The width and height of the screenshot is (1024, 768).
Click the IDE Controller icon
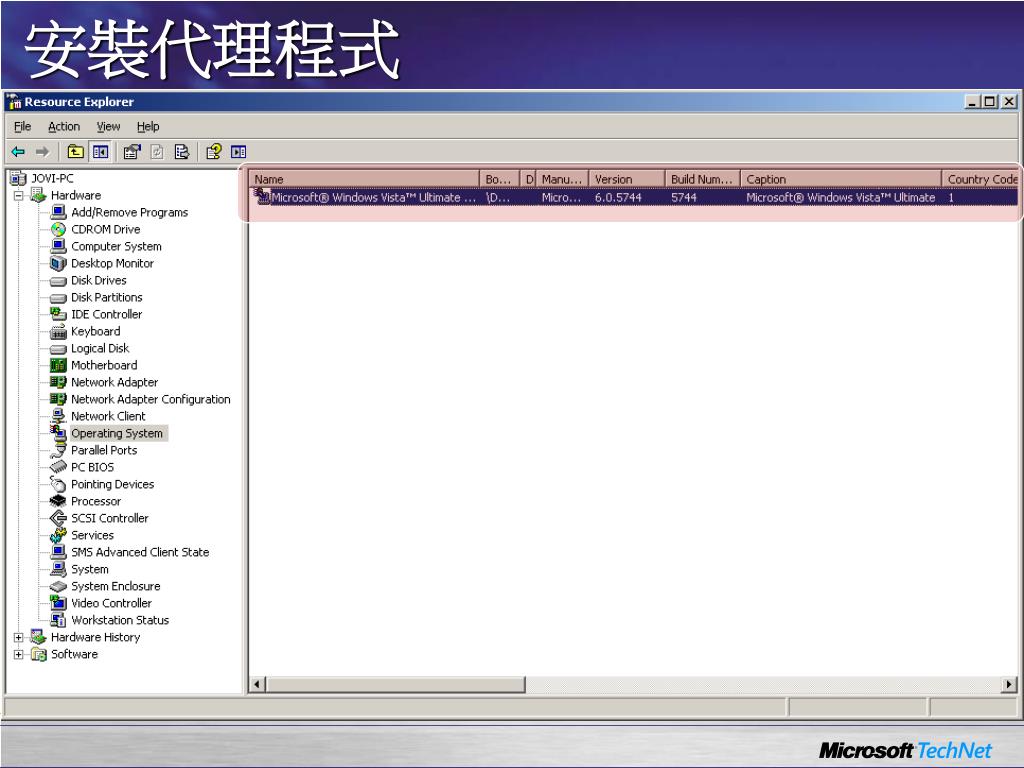tap(58, 314)
